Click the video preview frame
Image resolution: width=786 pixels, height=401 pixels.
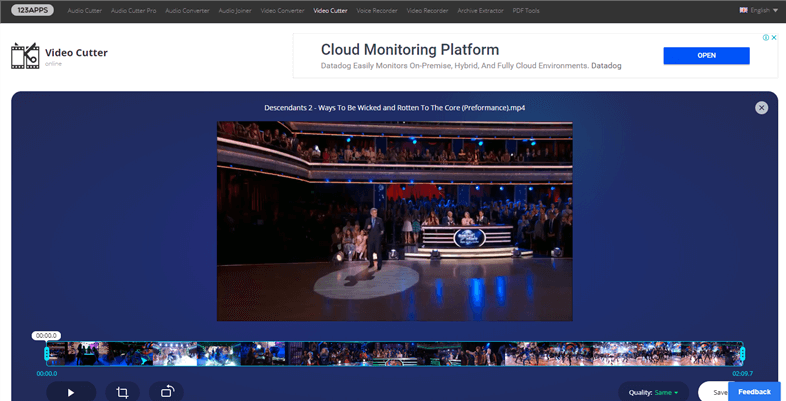click(395, 221)
